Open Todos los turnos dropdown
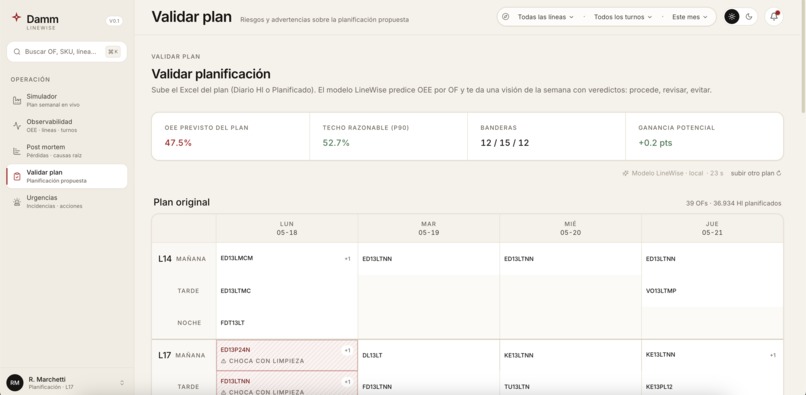The image size is (806, 395). tap(623, 17)
